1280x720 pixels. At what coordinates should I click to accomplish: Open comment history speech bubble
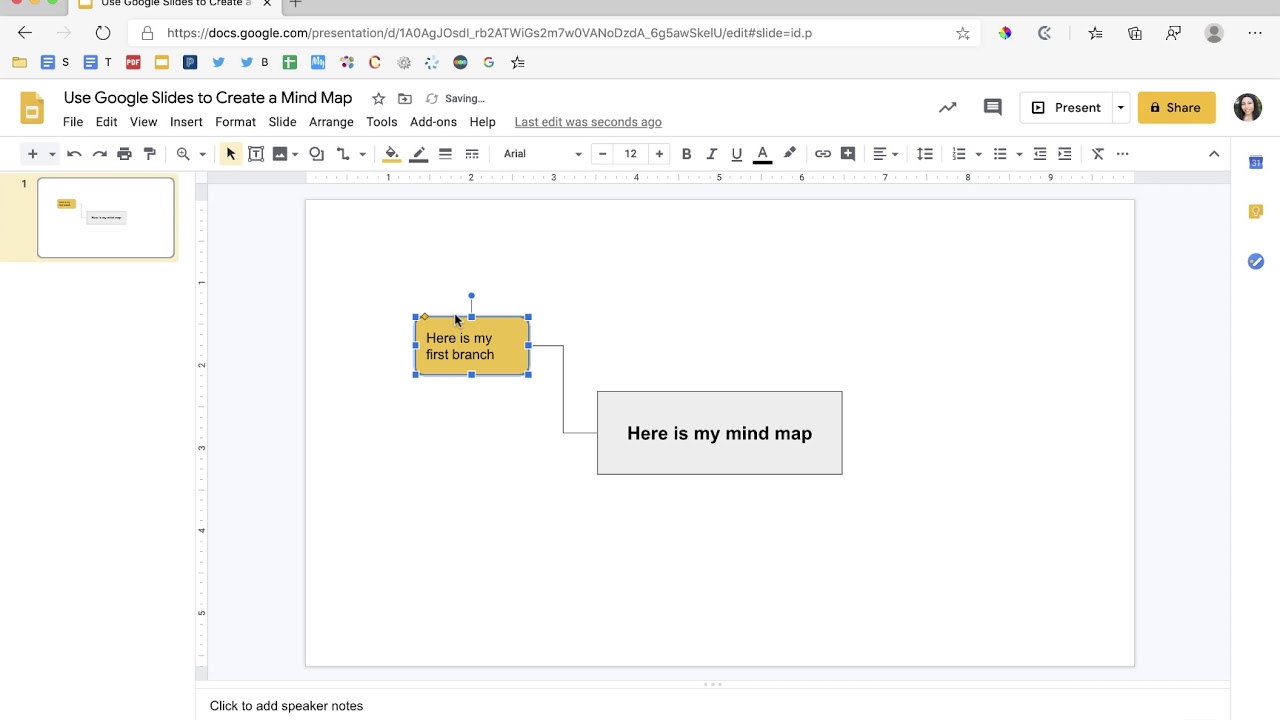pos(992,107)
